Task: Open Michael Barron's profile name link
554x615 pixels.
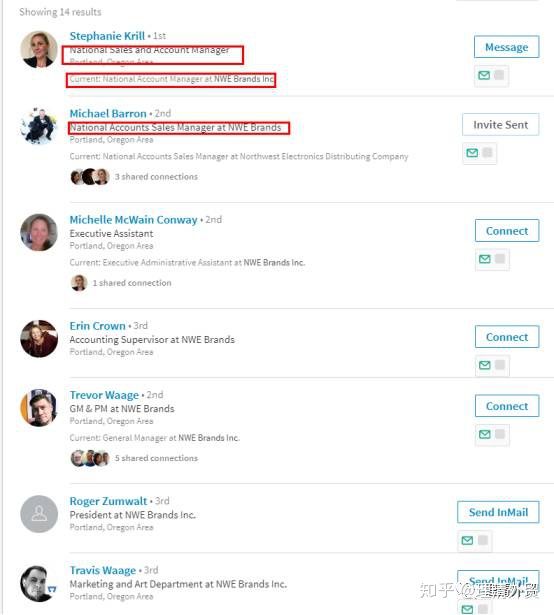Action: pyautogui.click(x=108, y=114)
